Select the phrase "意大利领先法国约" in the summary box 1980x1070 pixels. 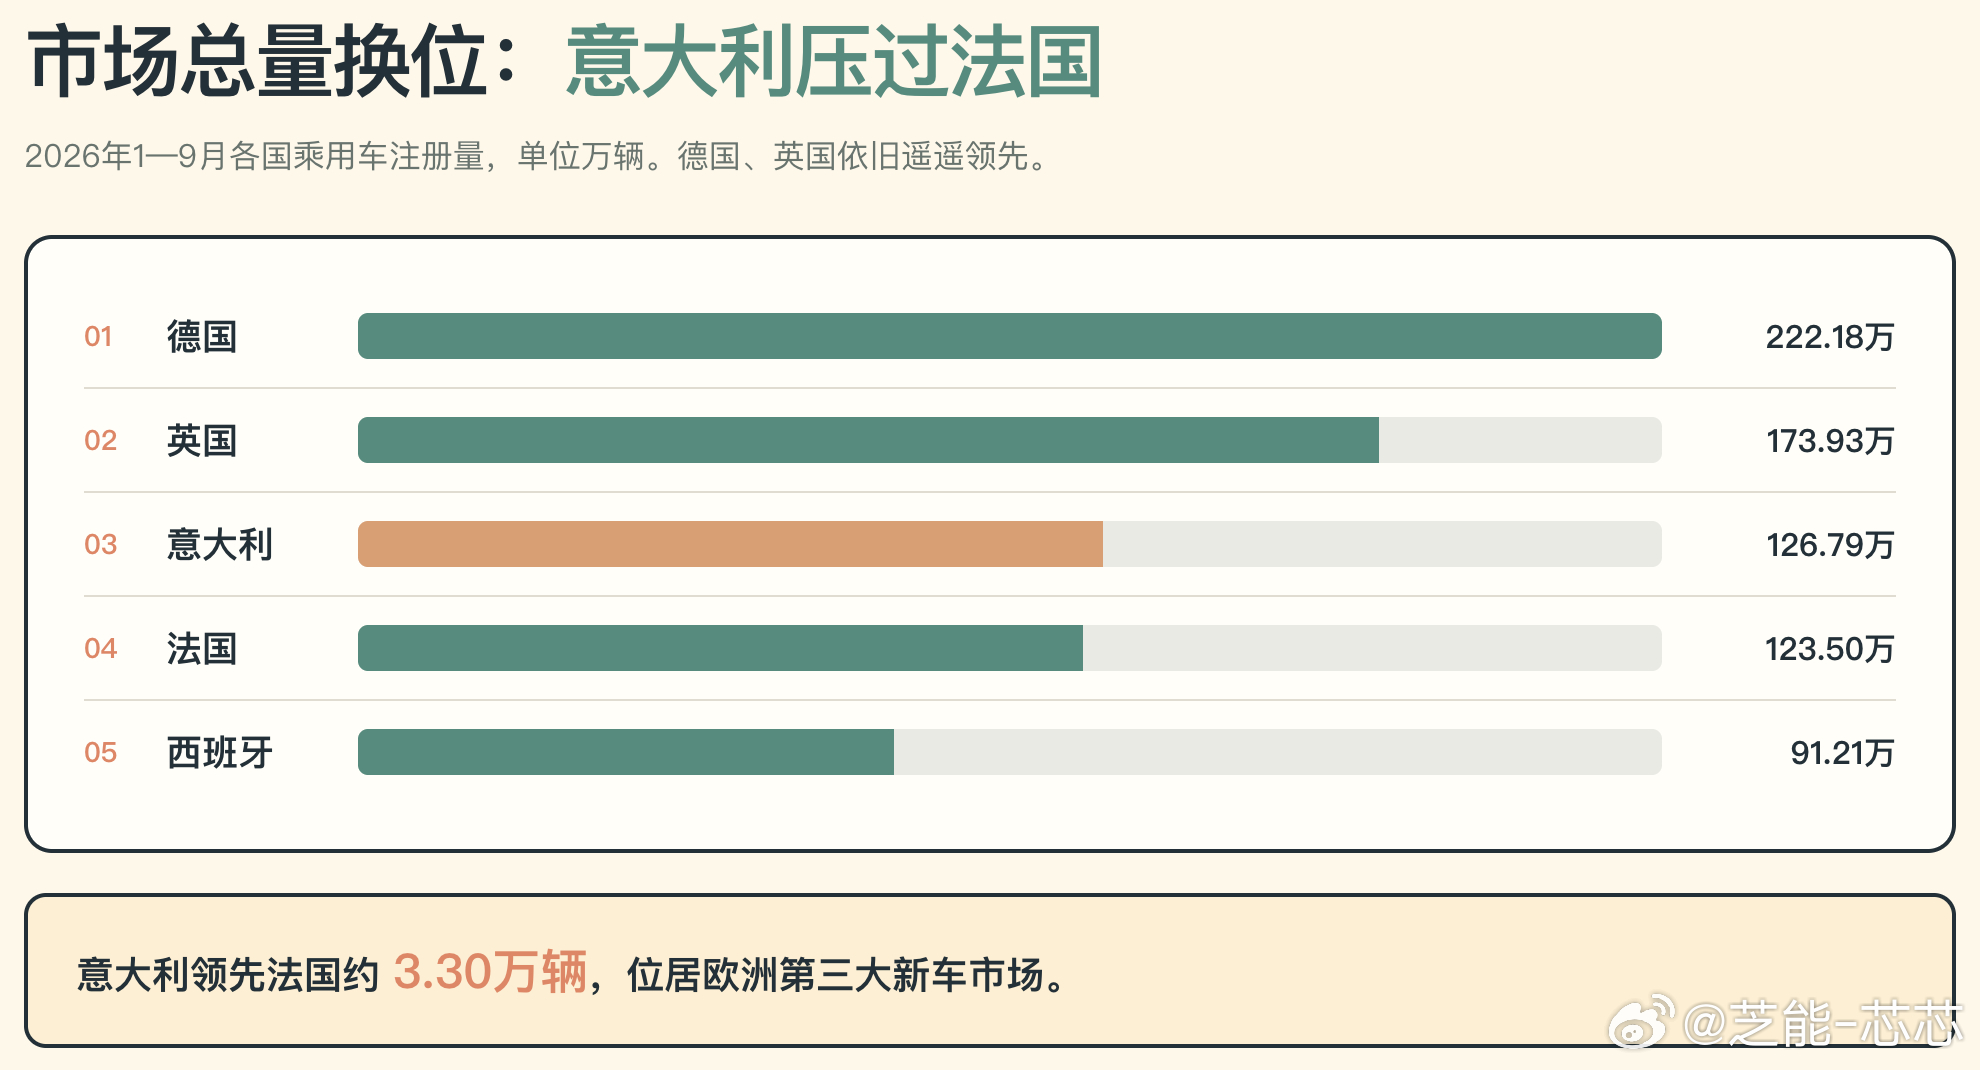click(228, 975)
